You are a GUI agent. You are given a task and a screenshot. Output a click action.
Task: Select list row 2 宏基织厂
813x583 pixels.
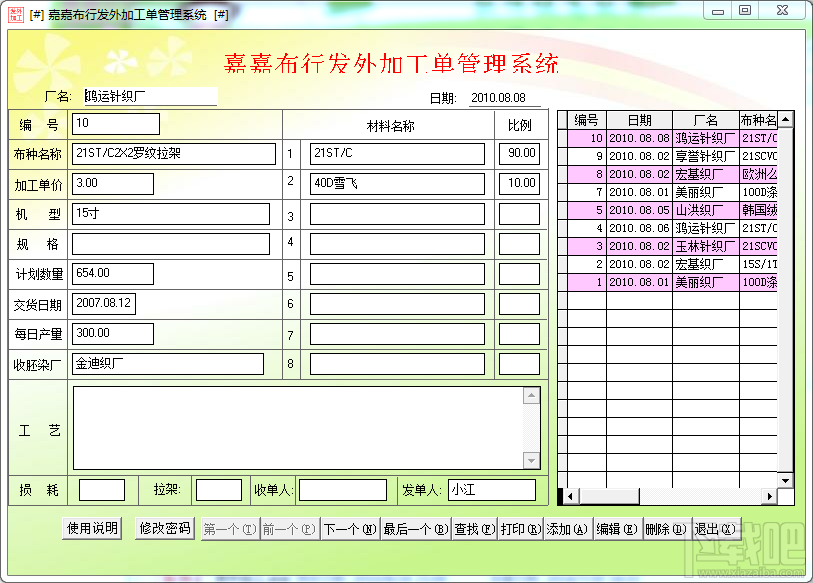(672, 264)
